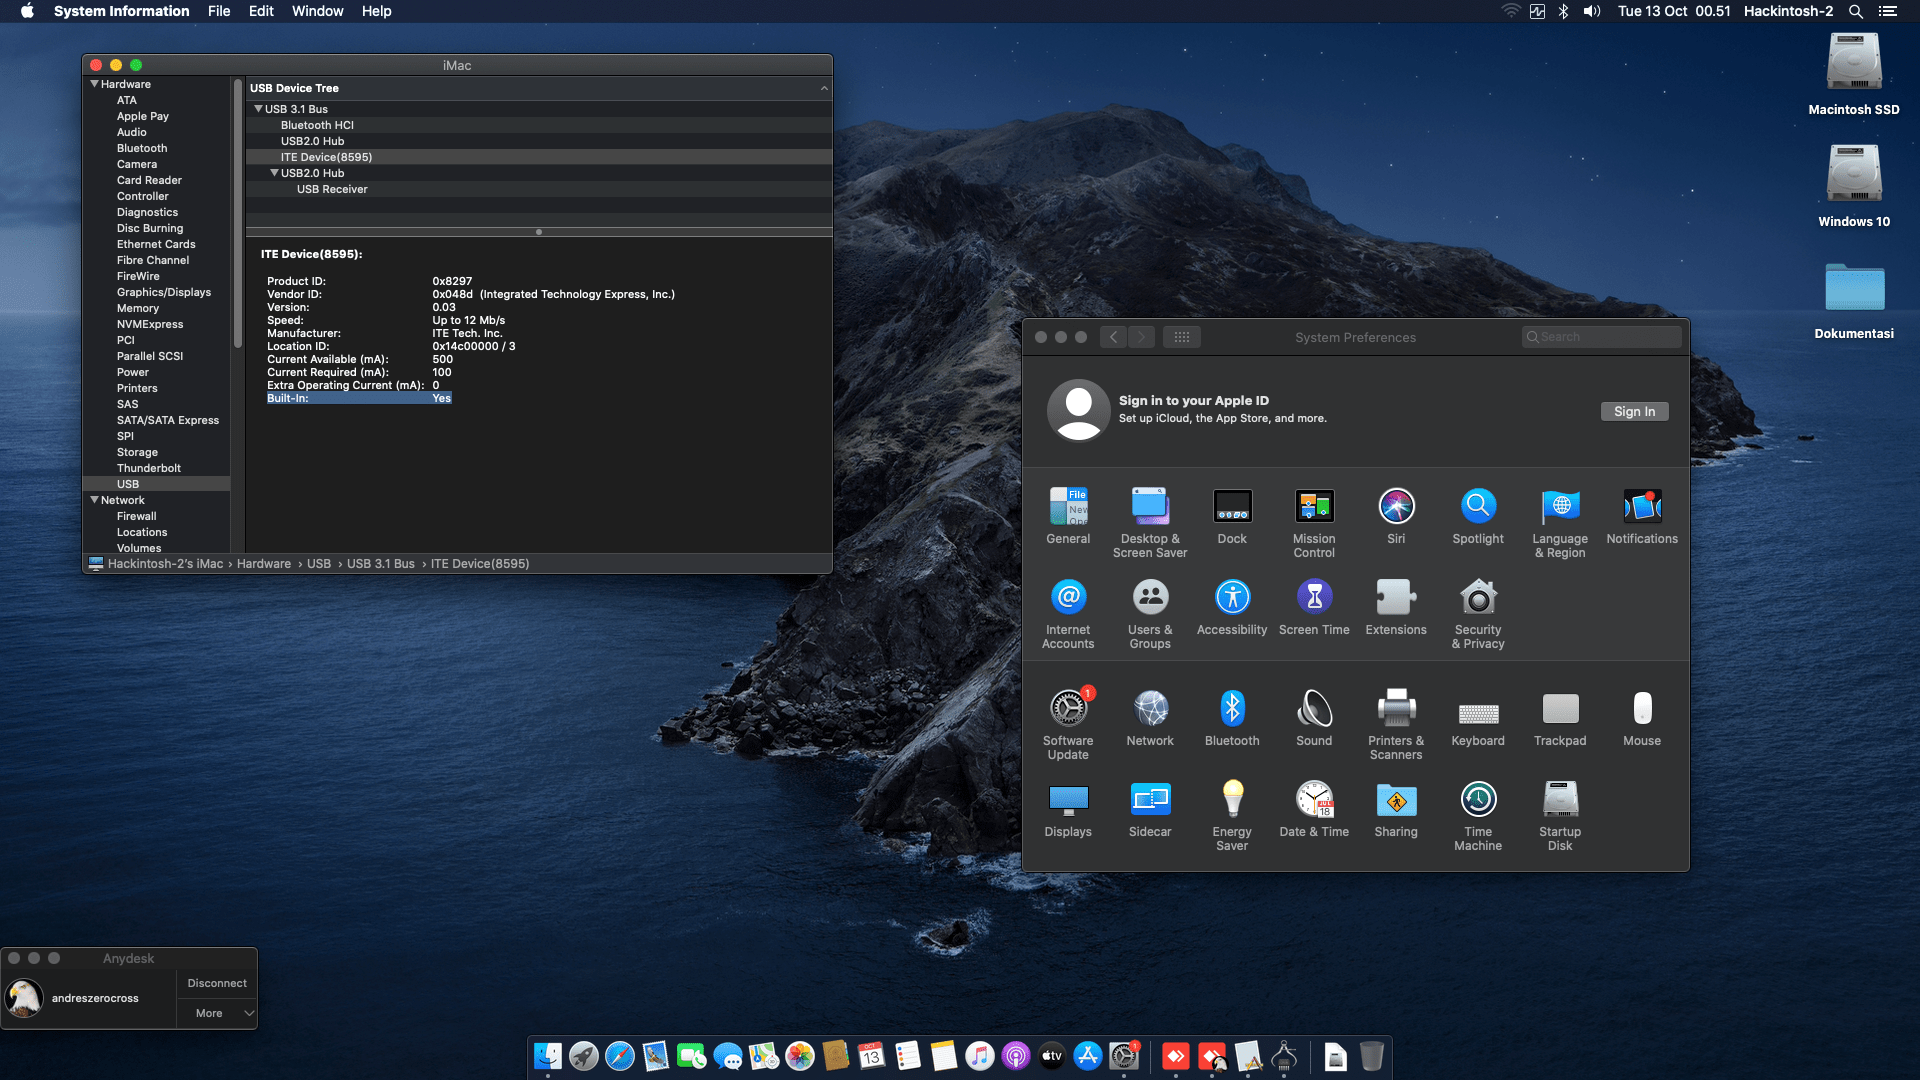The width and height of the screenshot is (1920, 1080).
Task: Click the Show All grid button
Action: coord(1181,337)
